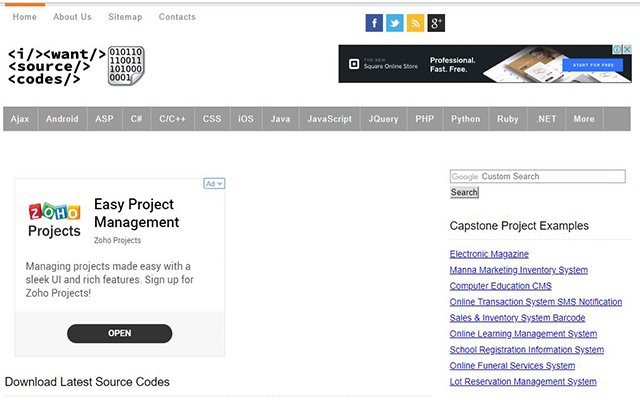Open the Facebook social icon

click(374, 23)
